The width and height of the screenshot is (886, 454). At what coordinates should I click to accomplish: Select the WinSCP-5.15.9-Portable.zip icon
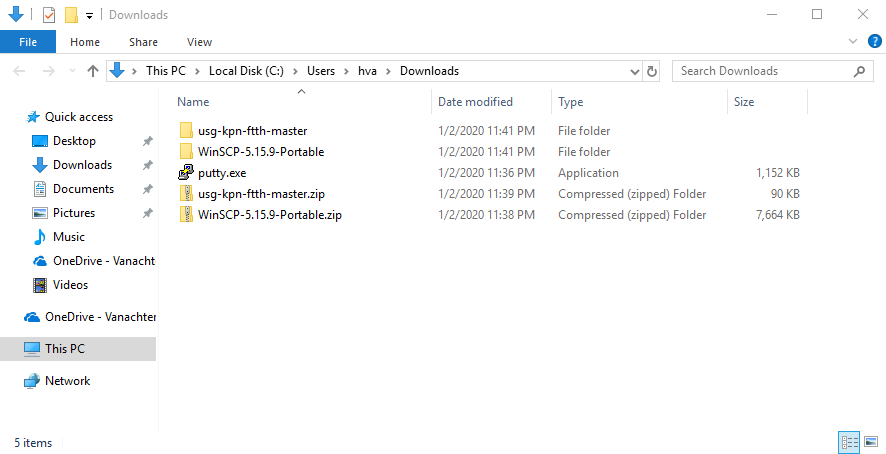point(186,214)
